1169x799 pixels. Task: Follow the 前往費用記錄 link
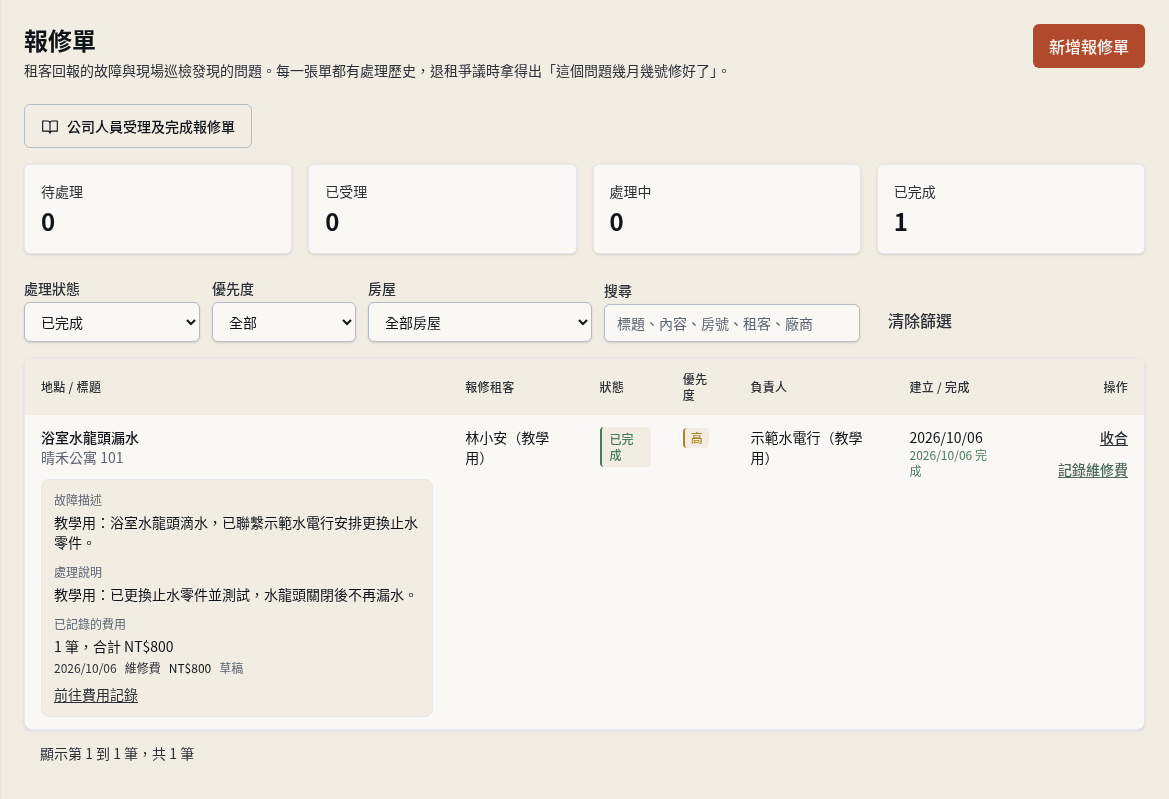(x=95, y=695)
